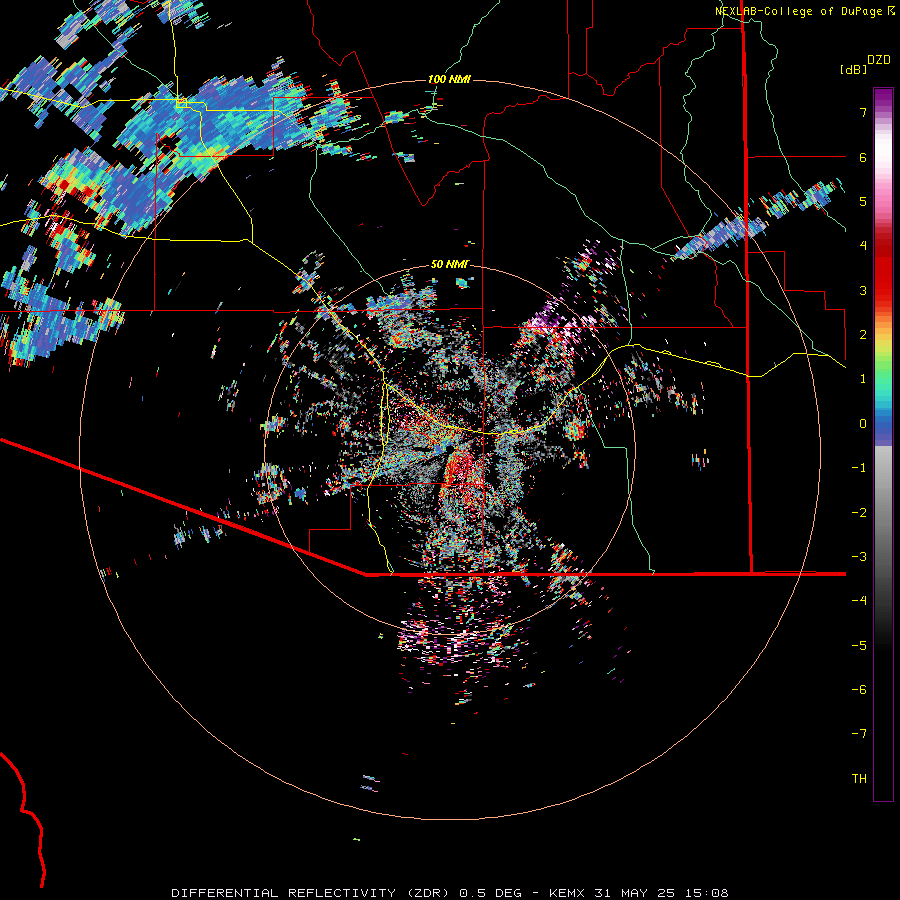
Task: Click the scale value "-2" on the legend
Action: point(859,513)
